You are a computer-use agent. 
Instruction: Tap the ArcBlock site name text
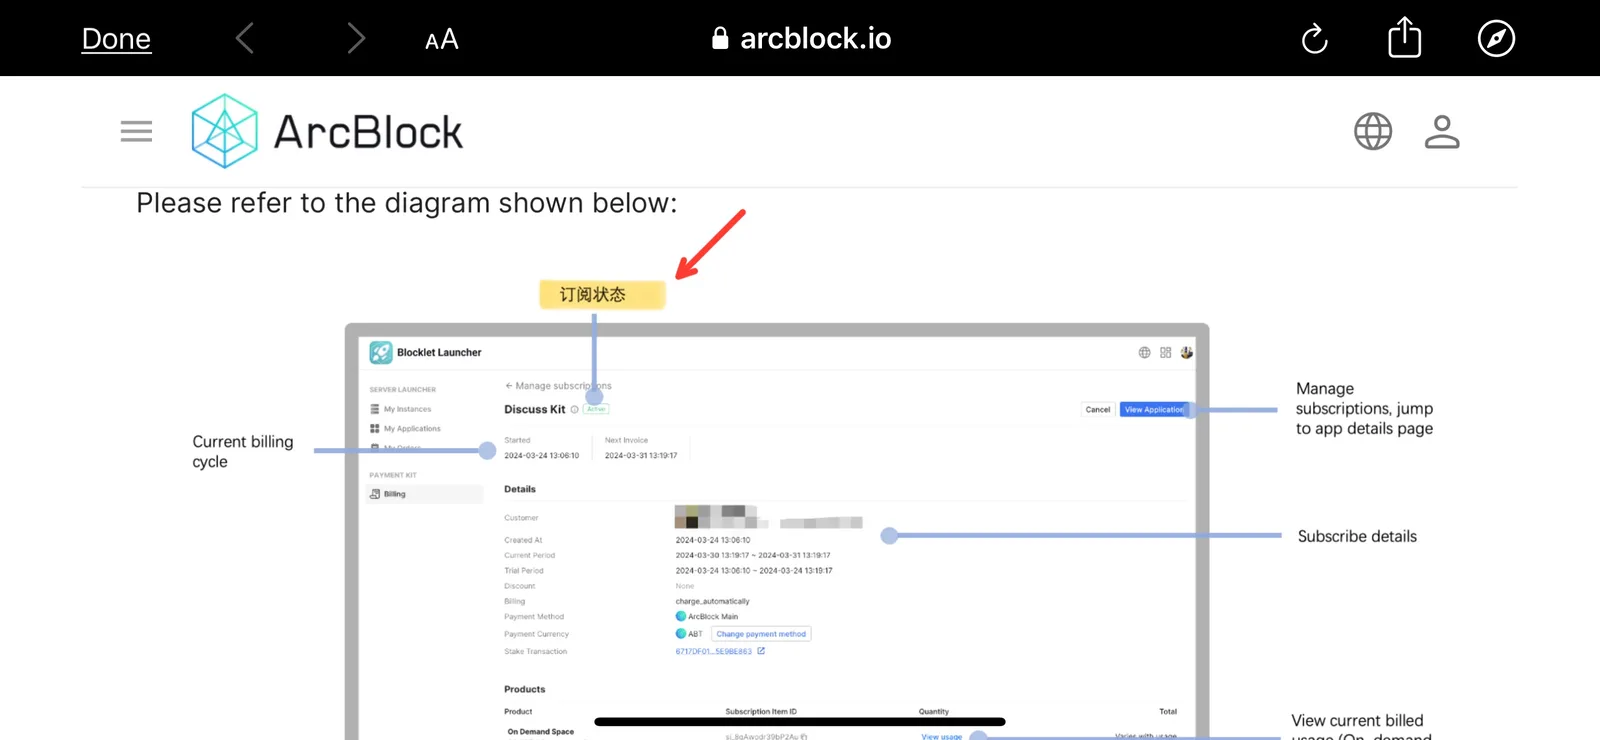coord(368,132)
